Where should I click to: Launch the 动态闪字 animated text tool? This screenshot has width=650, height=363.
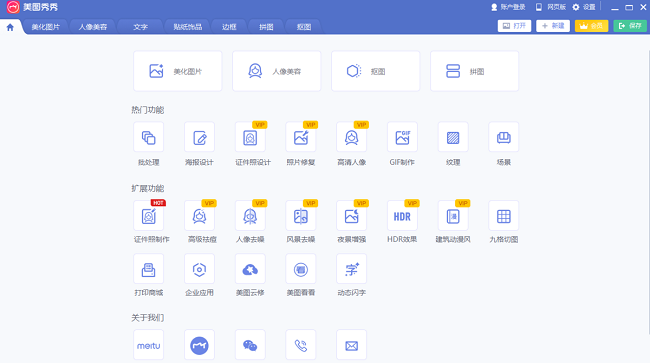[352, 269]
